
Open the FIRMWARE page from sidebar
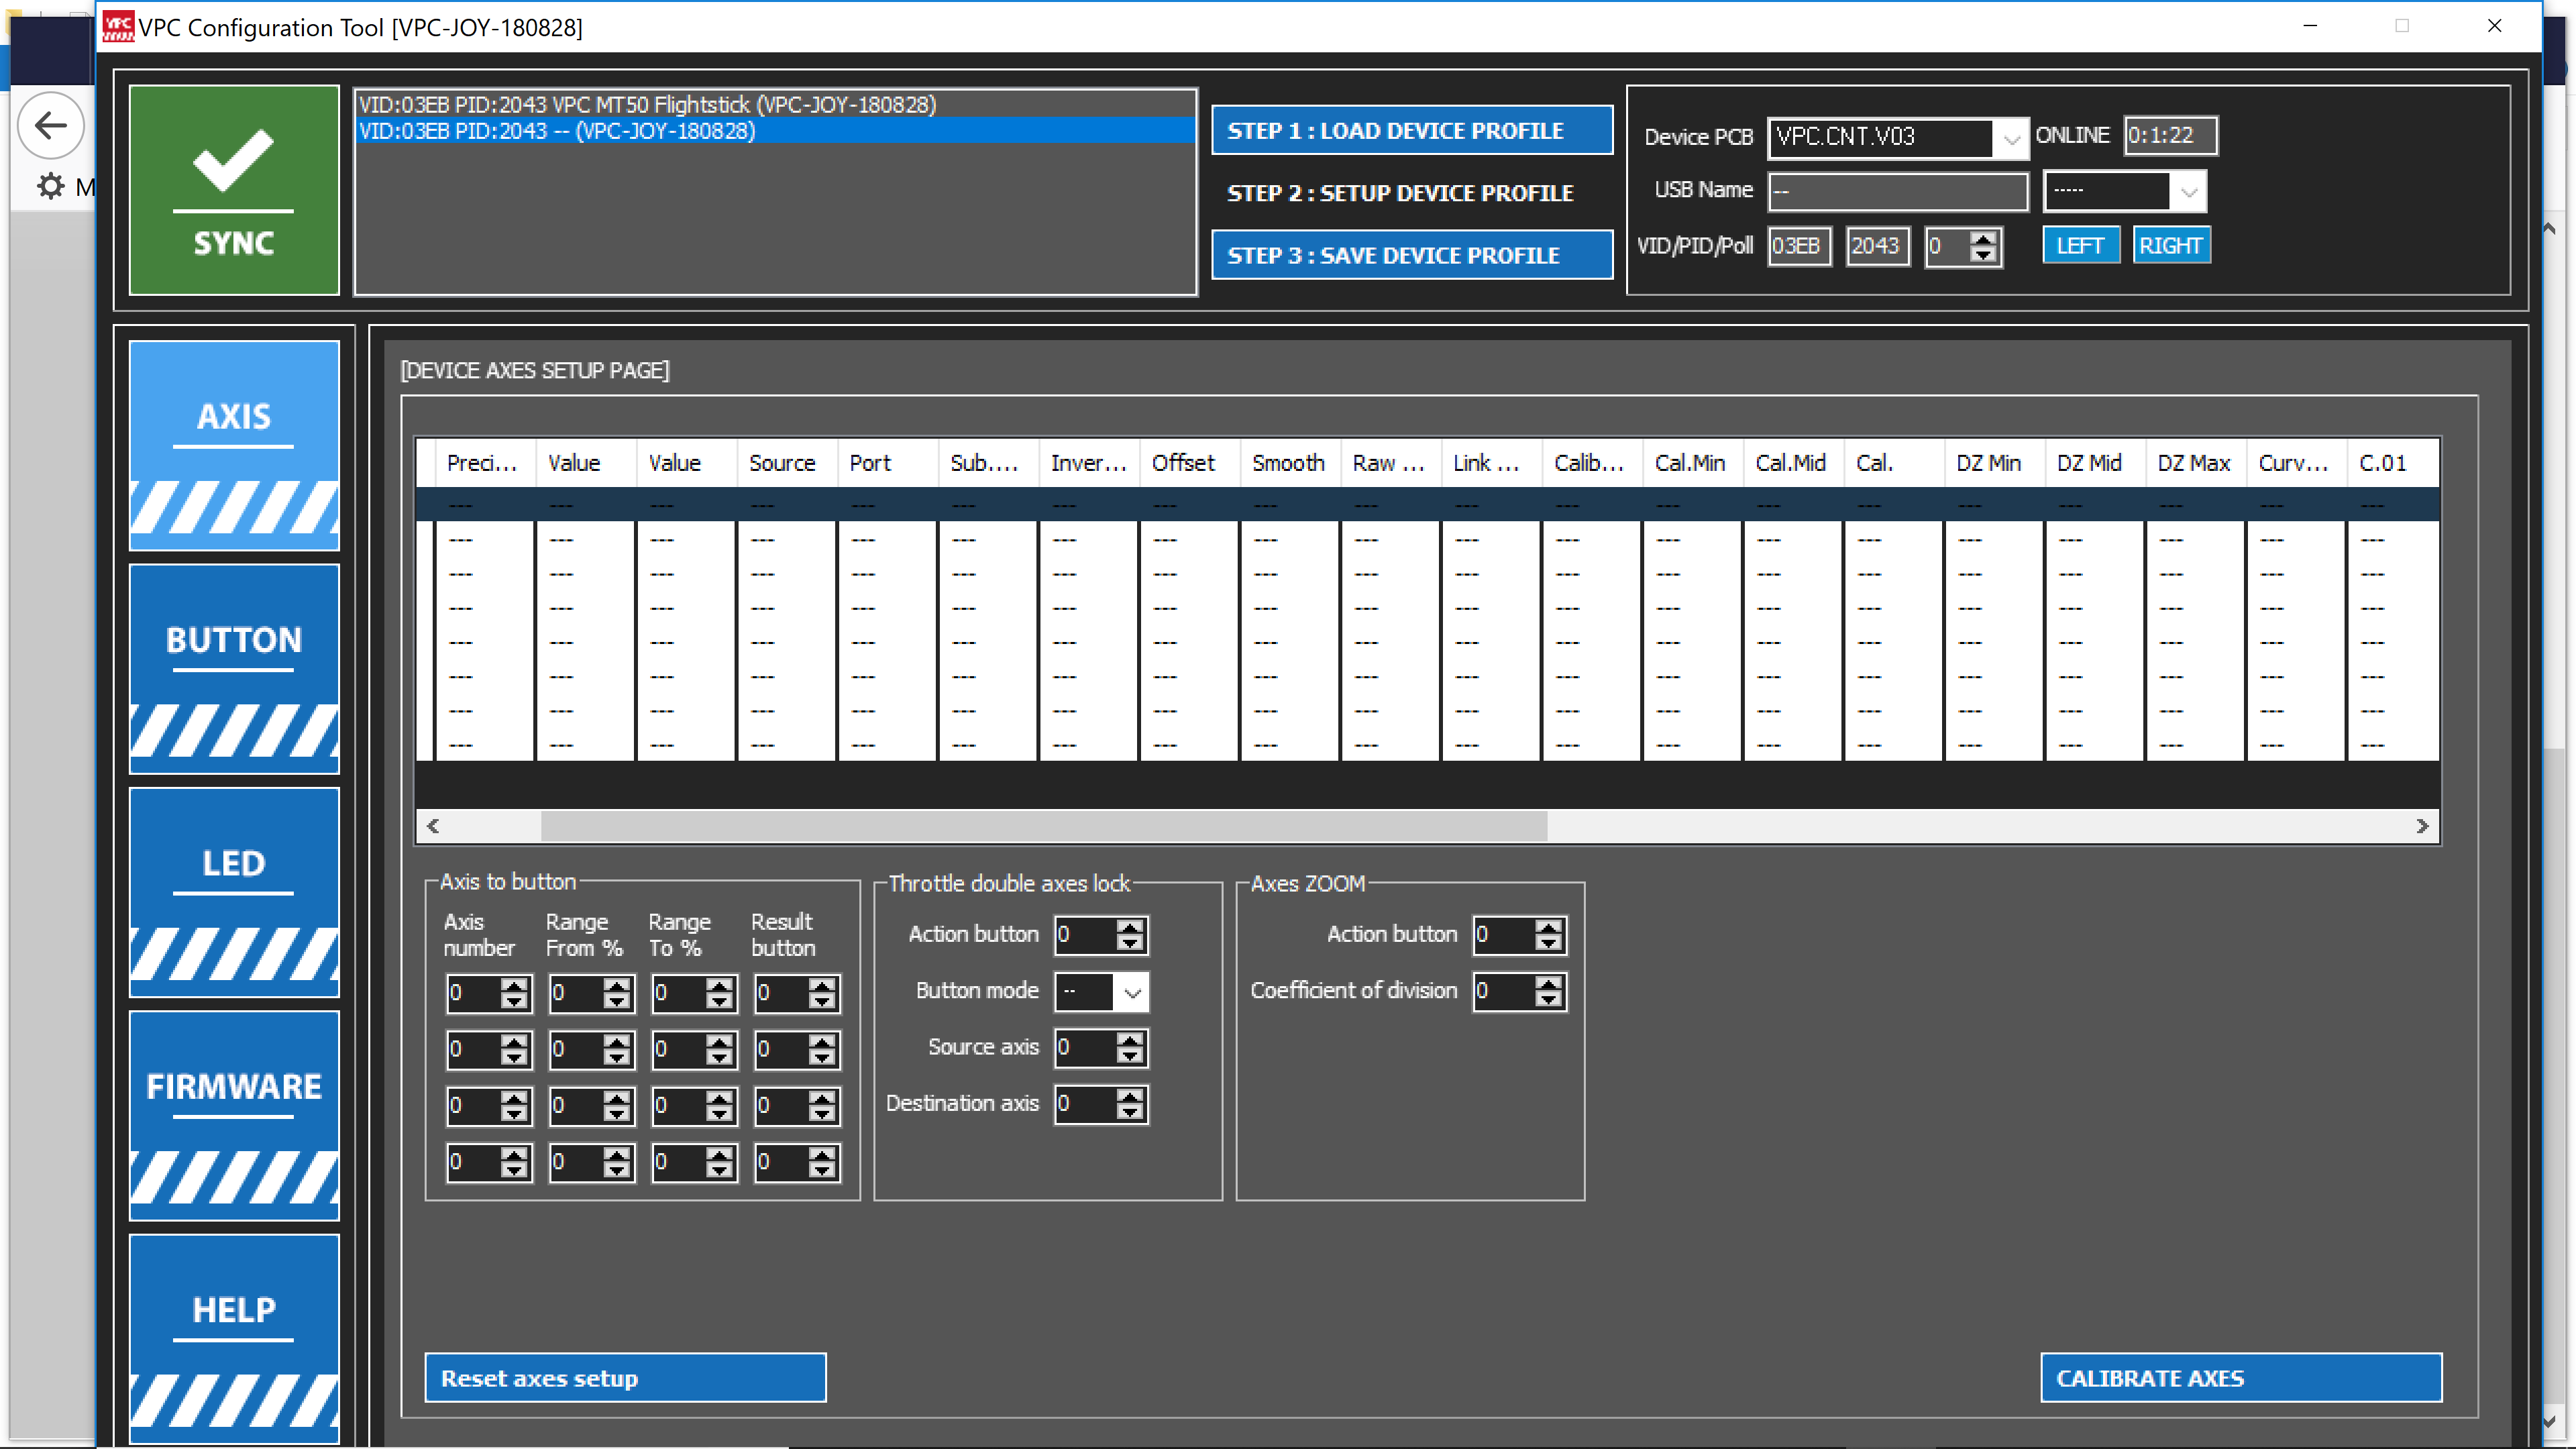click(233, 1114)
